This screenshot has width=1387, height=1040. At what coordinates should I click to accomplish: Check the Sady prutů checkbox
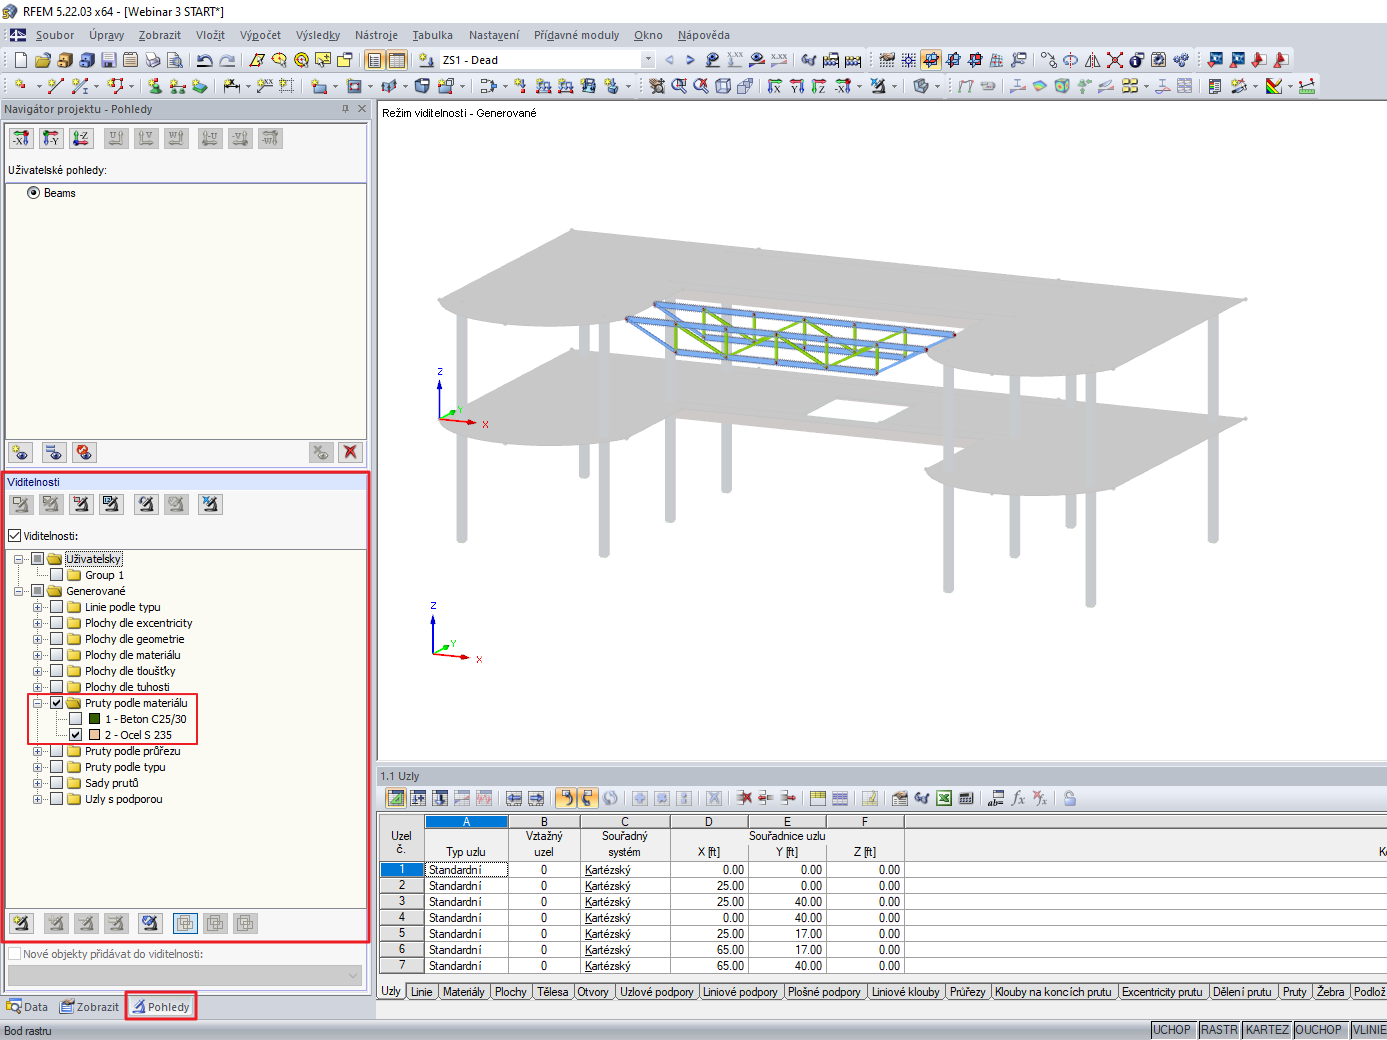pyautogui.click(x=57, y=783)
